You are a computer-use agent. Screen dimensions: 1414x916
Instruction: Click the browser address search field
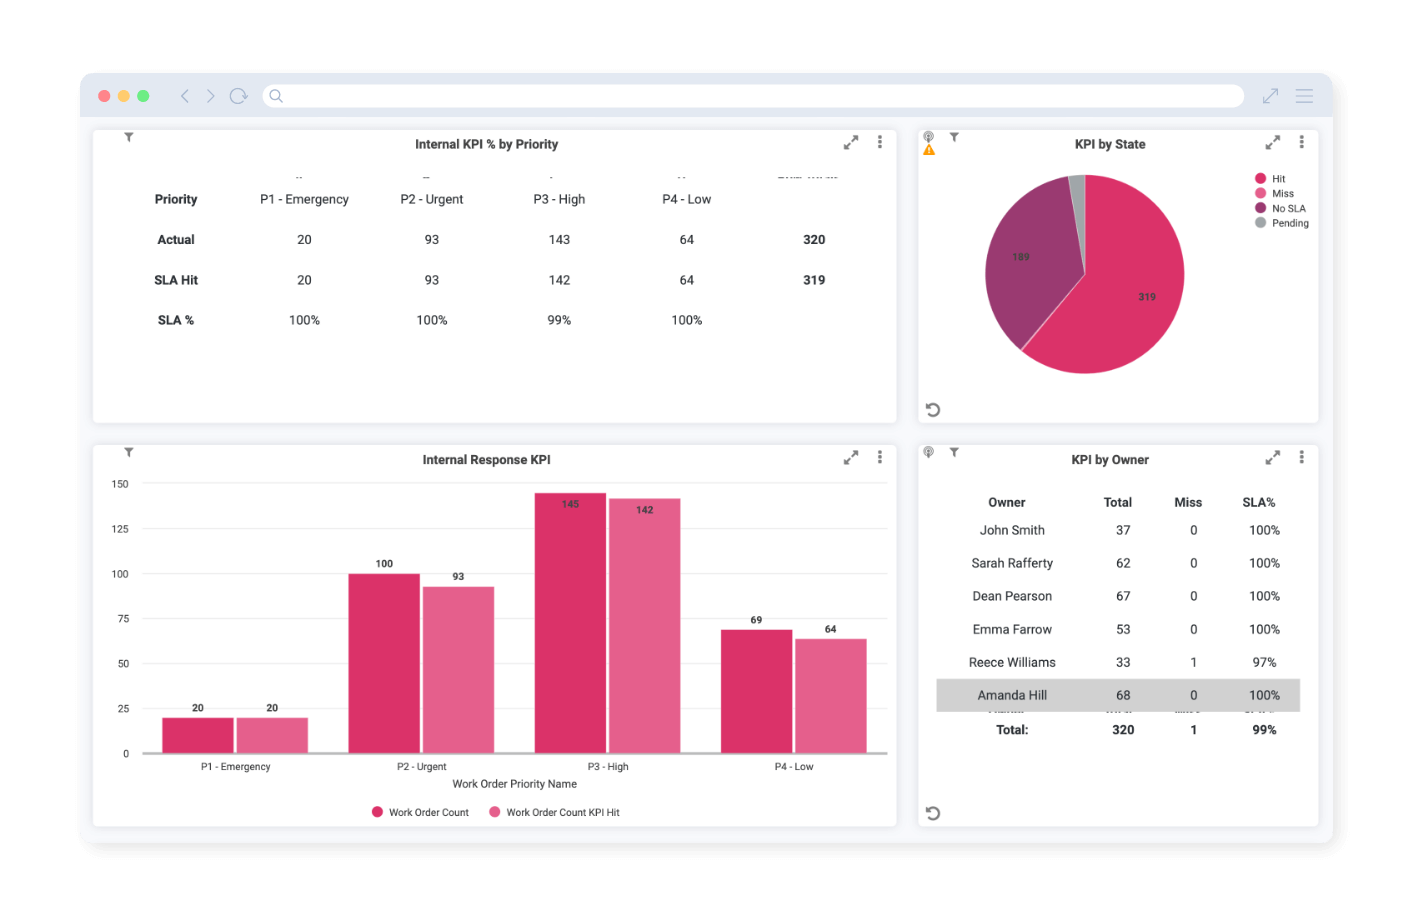click(753, 96)
